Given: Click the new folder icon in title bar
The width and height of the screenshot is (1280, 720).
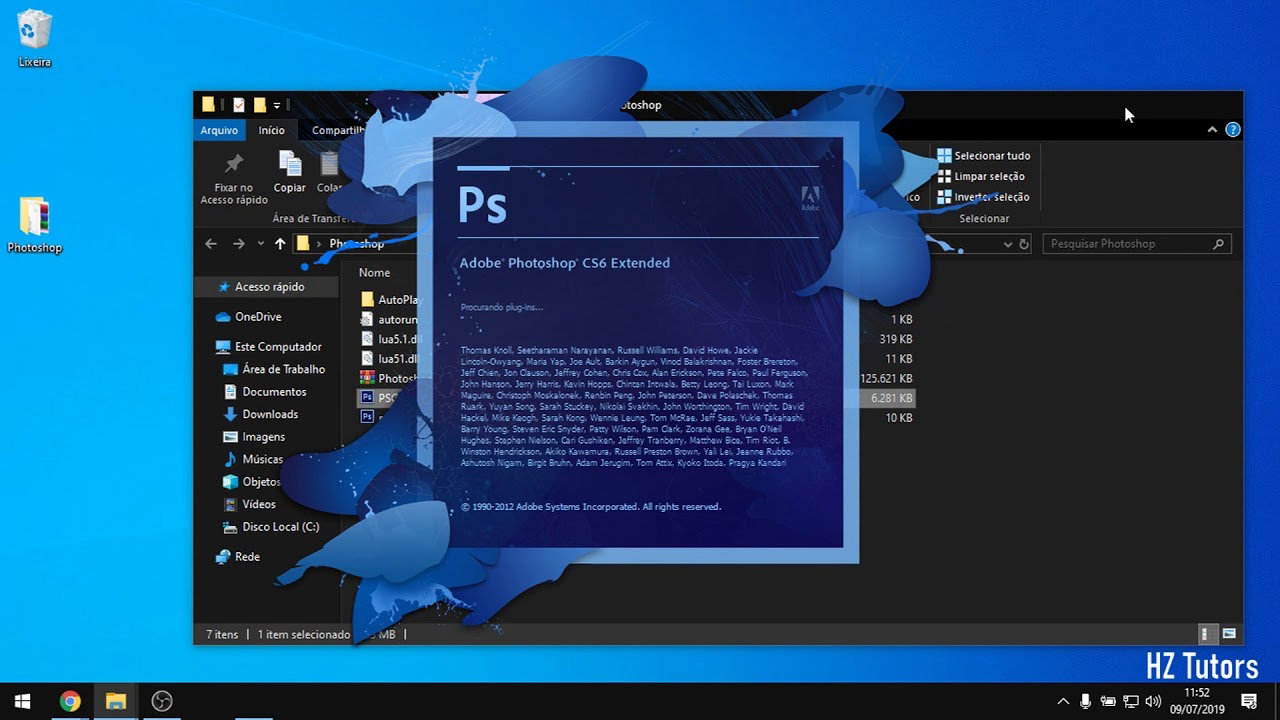Looking at the screenshot, I should [259, 105].
